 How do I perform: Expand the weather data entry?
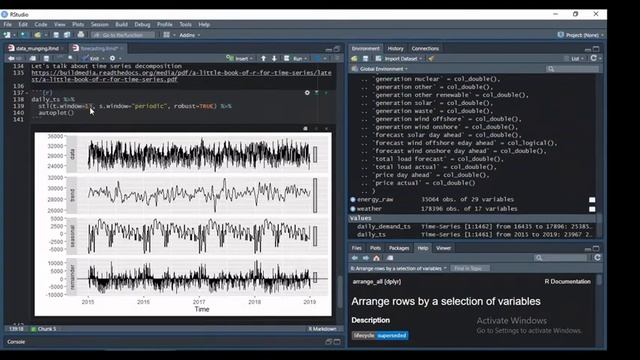point(353,209)
